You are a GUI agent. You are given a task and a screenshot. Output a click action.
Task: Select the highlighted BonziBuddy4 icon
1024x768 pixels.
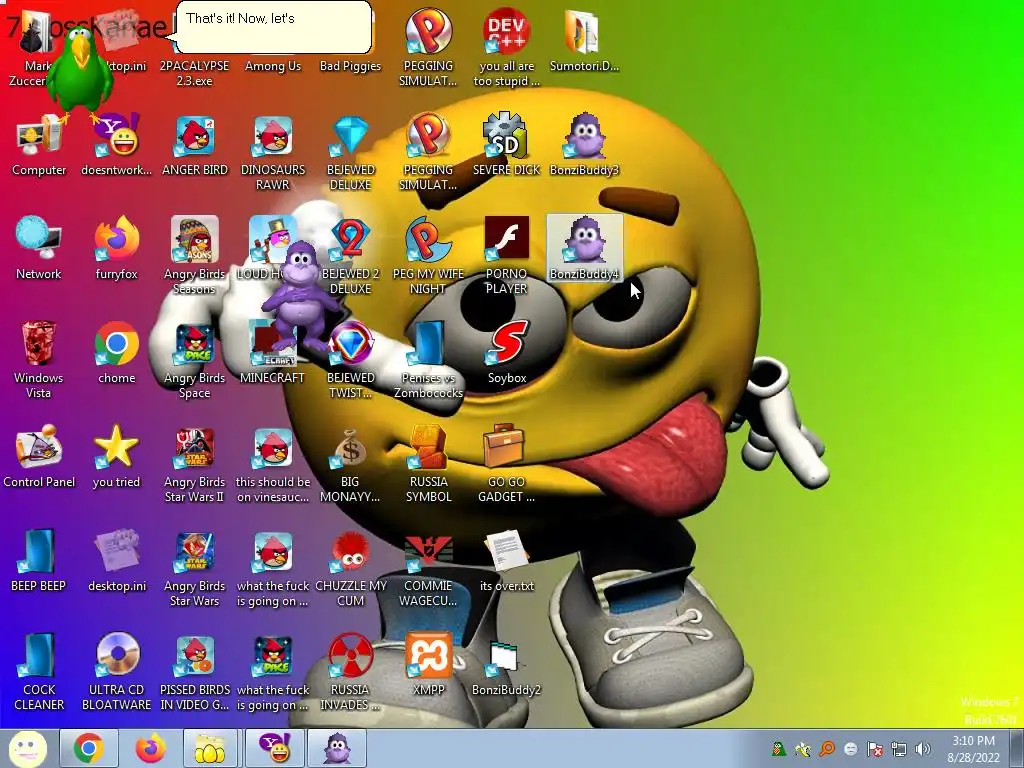(584, 248)
